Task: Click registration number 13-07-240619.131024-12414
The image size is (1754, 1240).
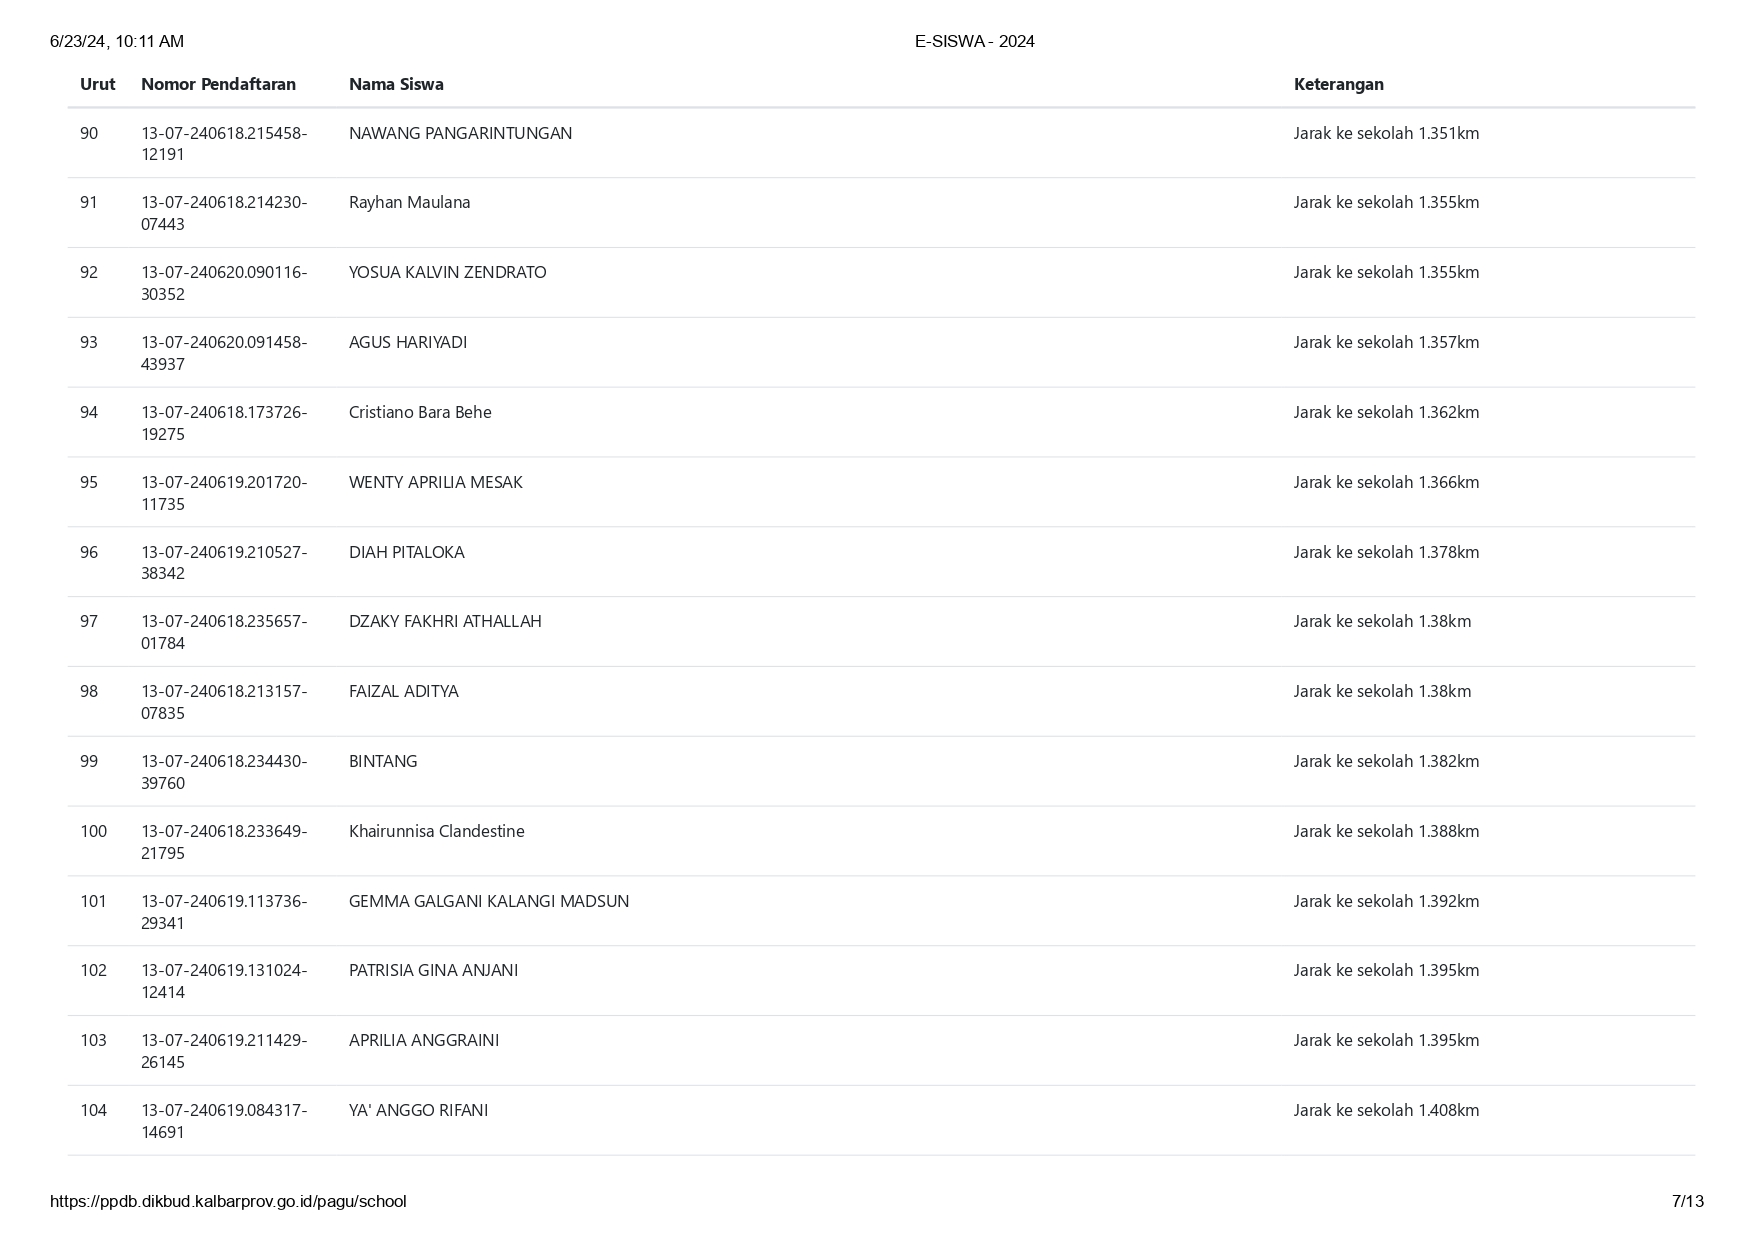Action: click(224, 981)
